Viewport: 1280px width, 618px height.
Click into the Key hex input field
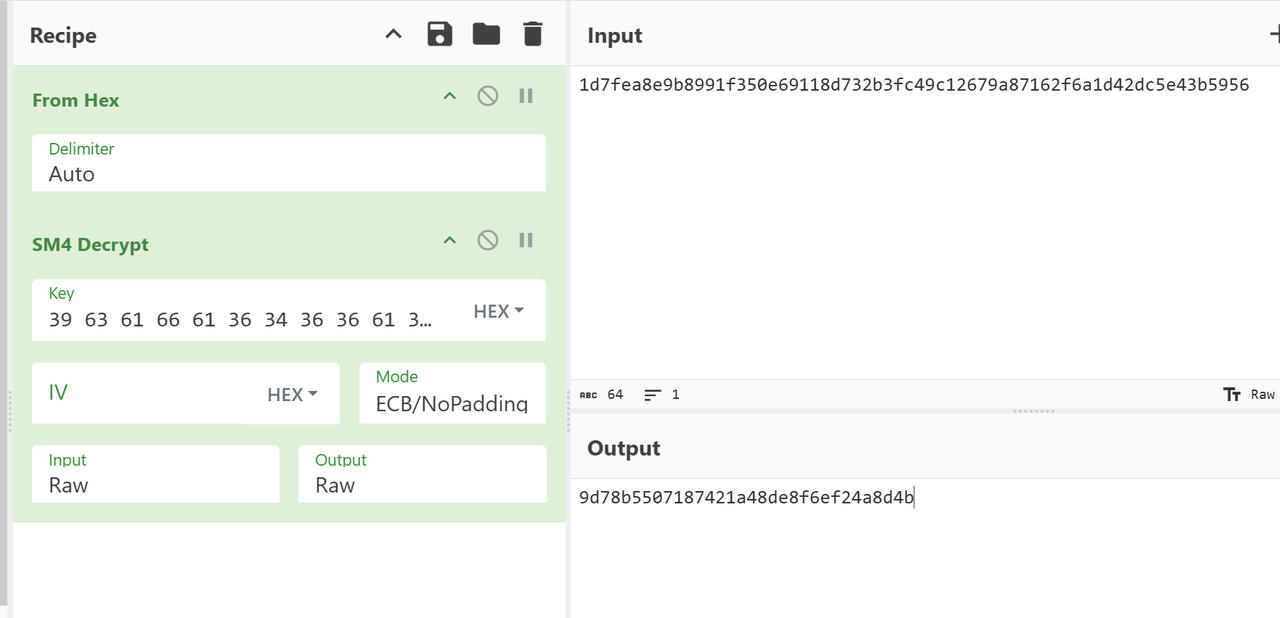pyautogui.click(x=240, y=319)
